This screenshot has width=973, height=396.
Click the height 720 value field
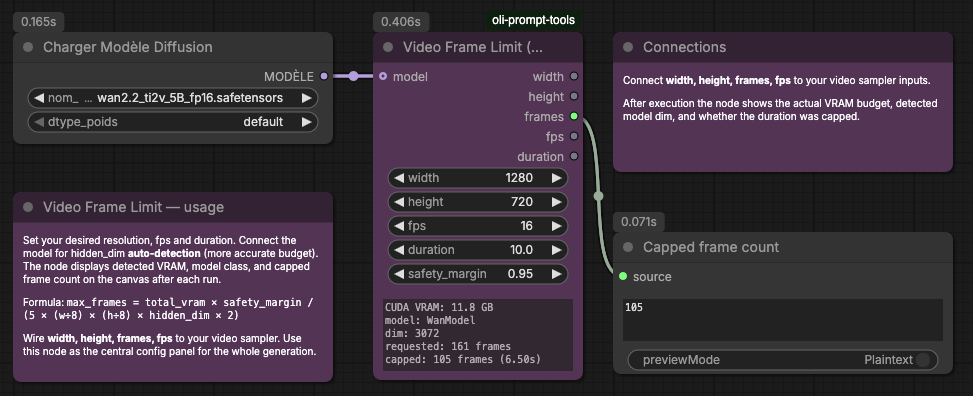[478, 202]
